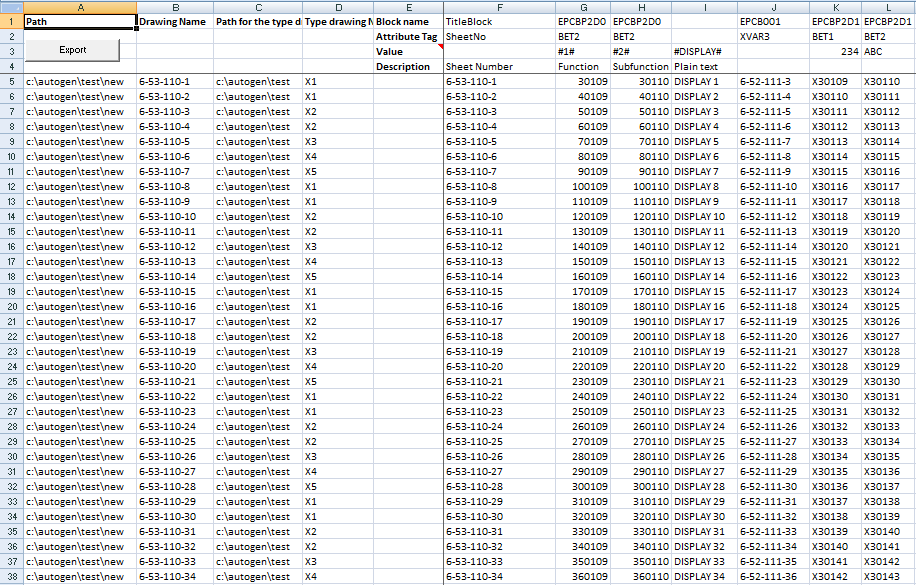Select the 'SheetNo' cell
The width and height of the screenshot is (916, 585).
pos(499,37)
